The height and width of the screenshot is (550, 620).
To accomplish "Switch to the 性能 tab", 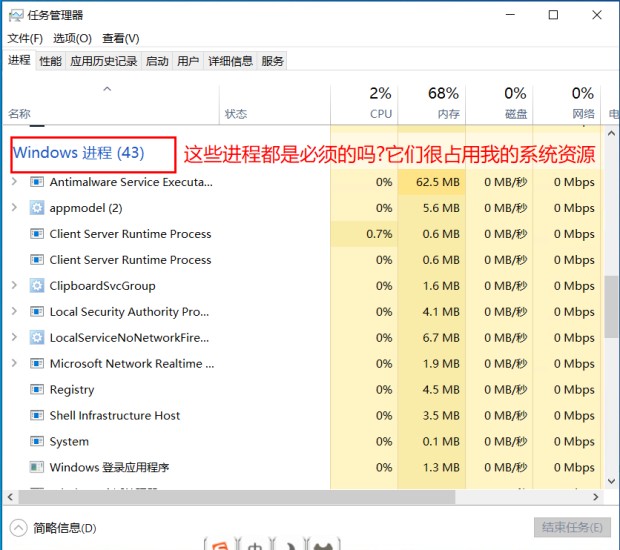I will pyautogui.click(x=50, y=61).
